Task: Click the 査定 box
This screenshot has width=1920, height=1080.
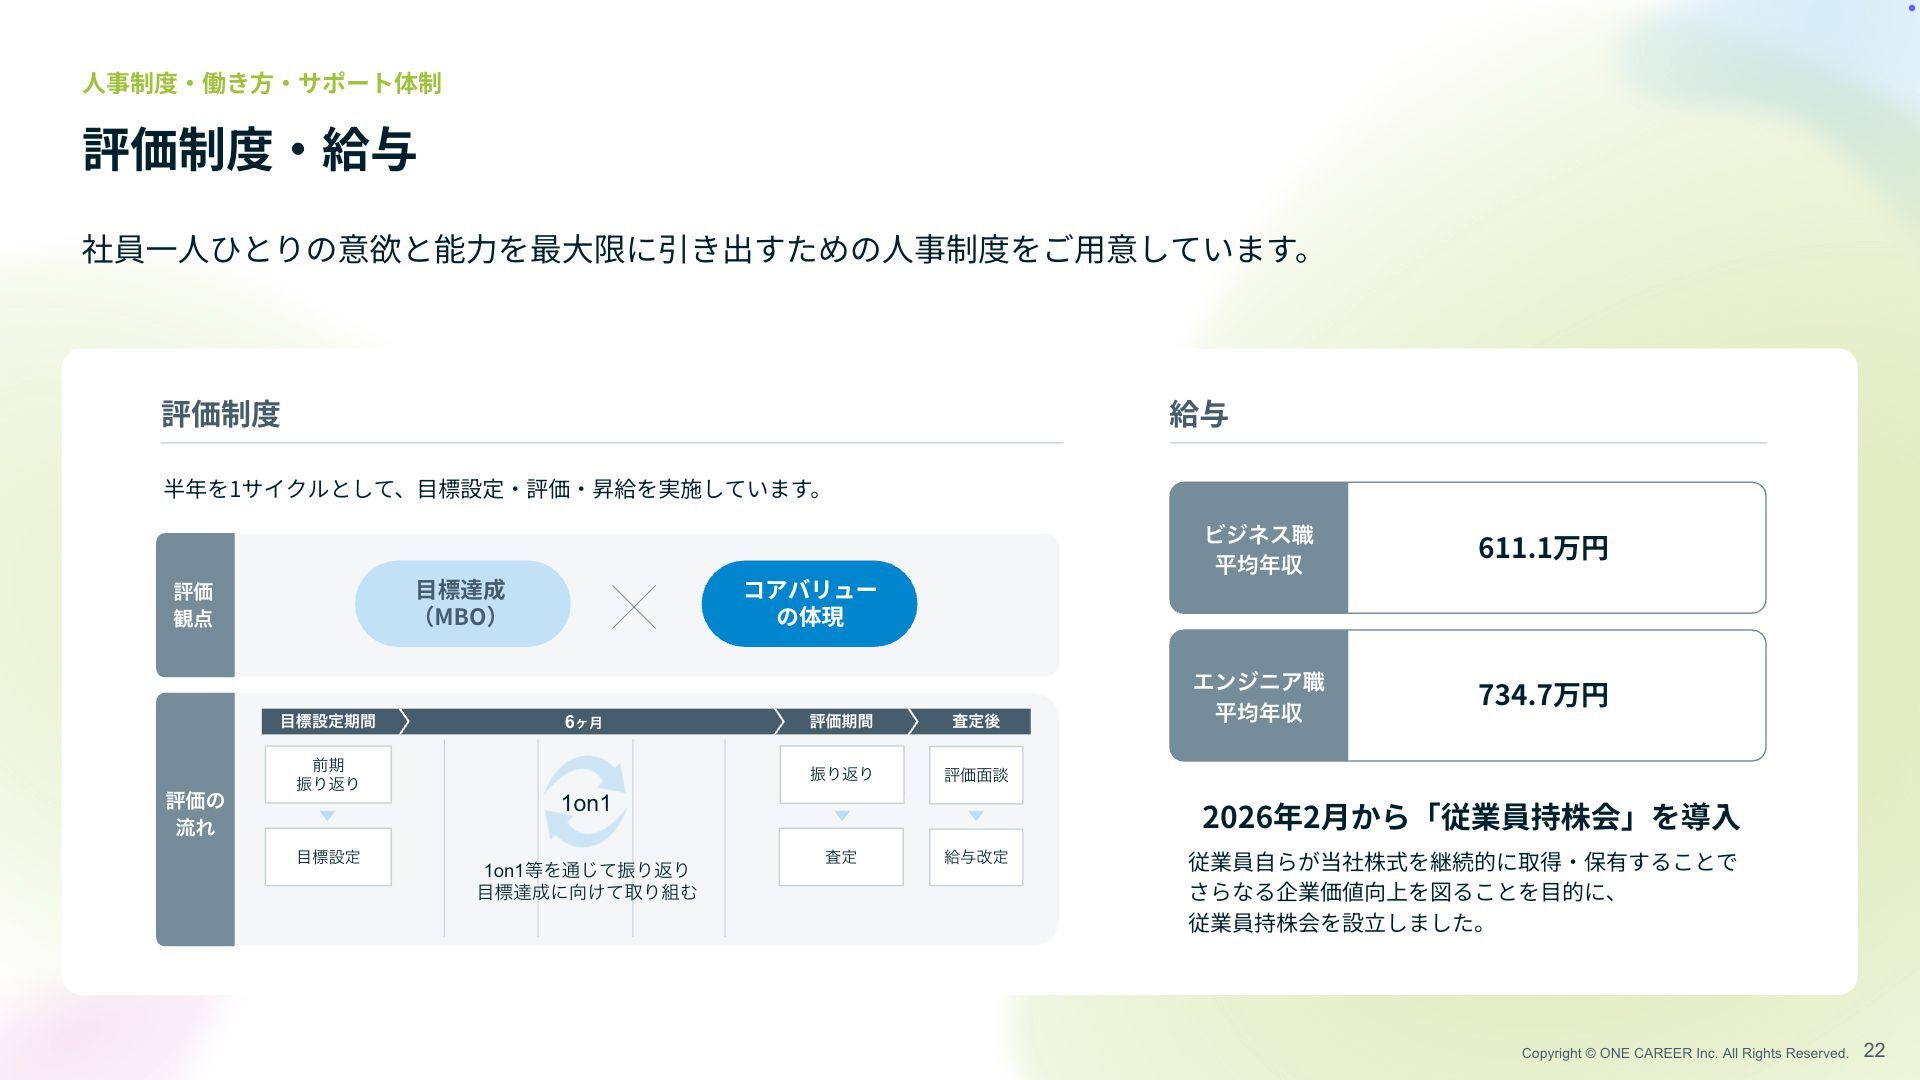Action: [841, 857]
